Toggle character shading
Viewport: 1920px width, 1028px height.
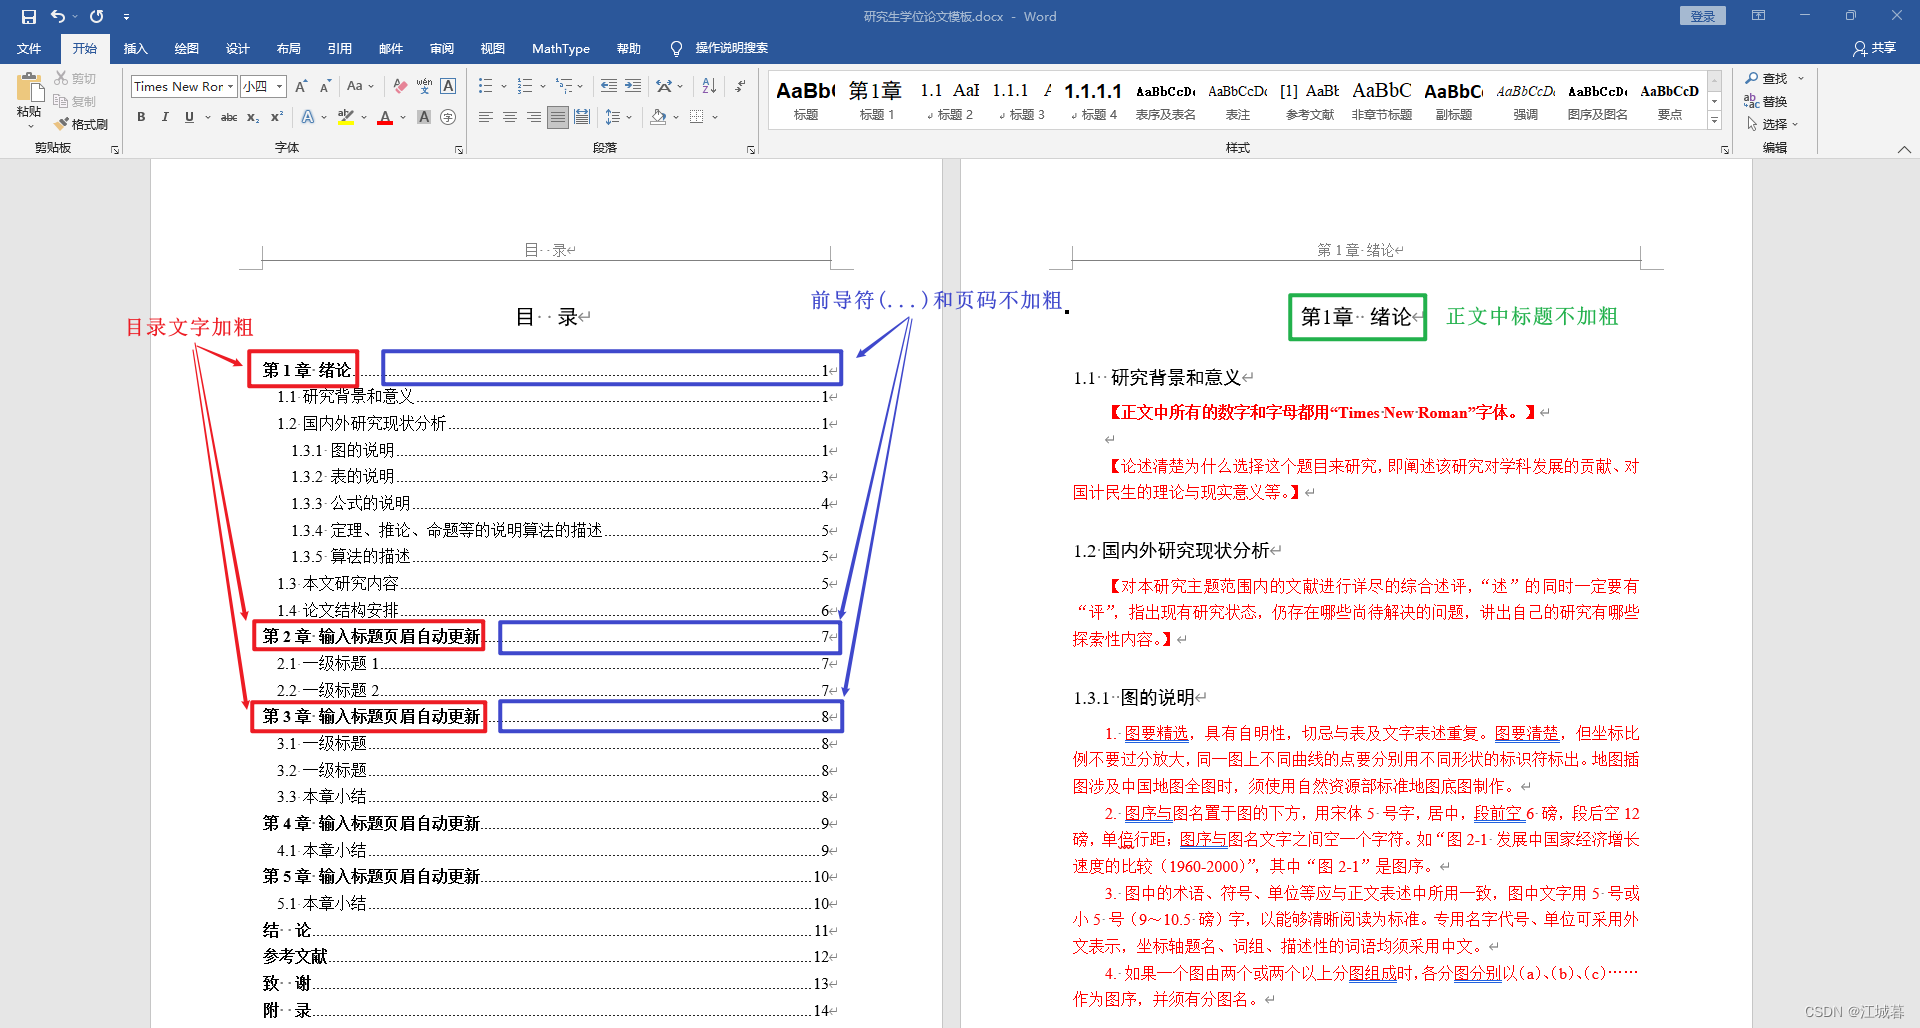[x=424, y=117]
